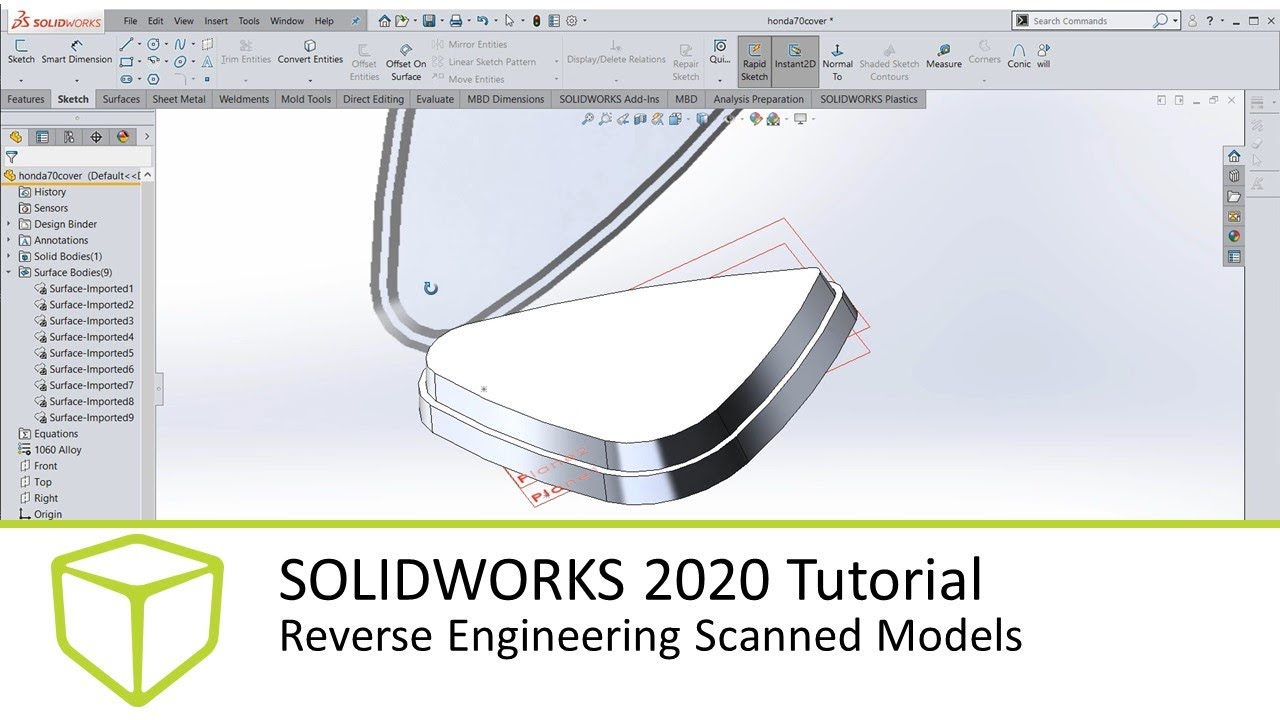Open Appearances color ball in task pane
This screenshot has width=1280, height=720.
[1234, 236]
